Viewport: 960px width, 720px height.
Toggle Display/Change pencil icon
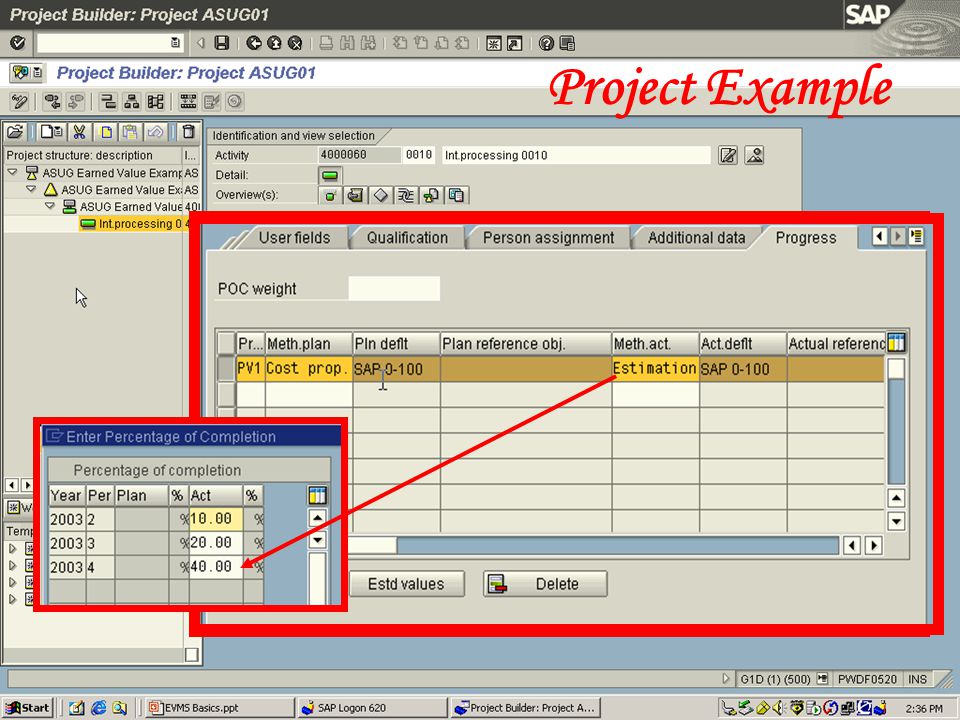20,101
